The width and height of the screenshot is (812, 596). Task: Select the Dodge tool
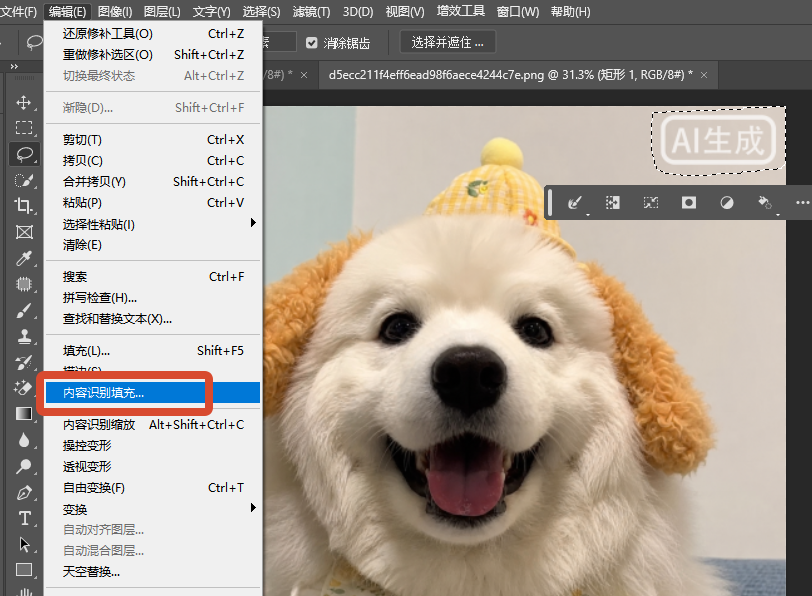tap(24, 466)
